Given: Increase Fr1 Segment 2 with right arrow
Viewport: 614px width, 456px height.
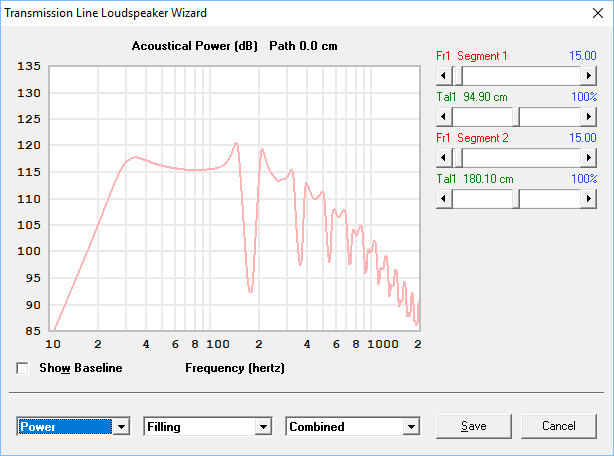Looking at the screenshot, I should click(589, 157).
